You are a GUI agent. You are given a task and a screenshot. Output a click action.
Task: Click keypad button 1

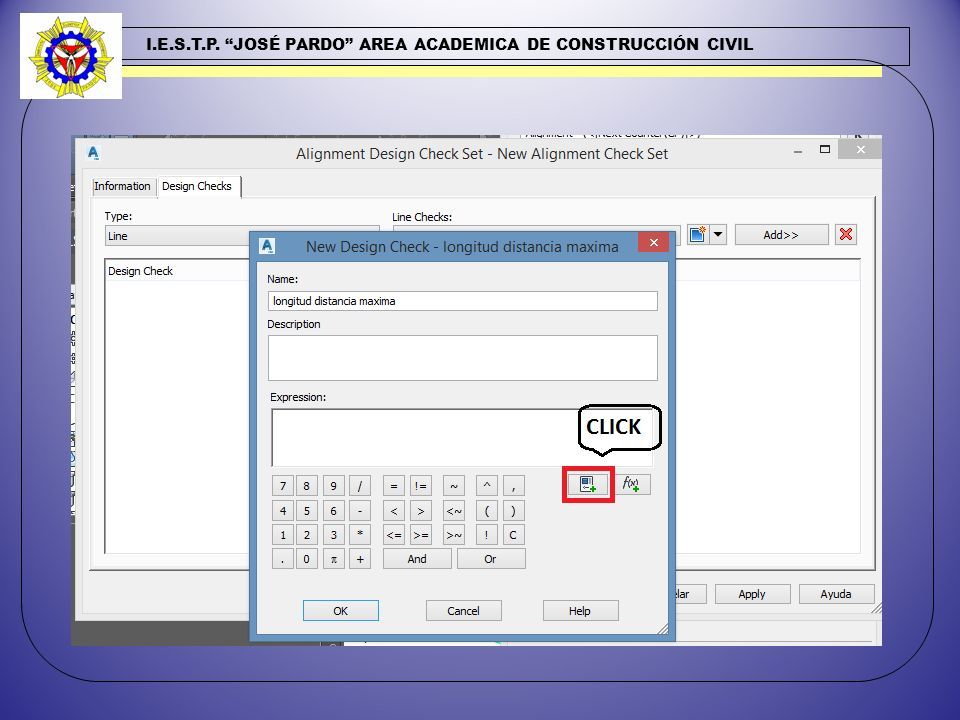[x=283, y=534]
